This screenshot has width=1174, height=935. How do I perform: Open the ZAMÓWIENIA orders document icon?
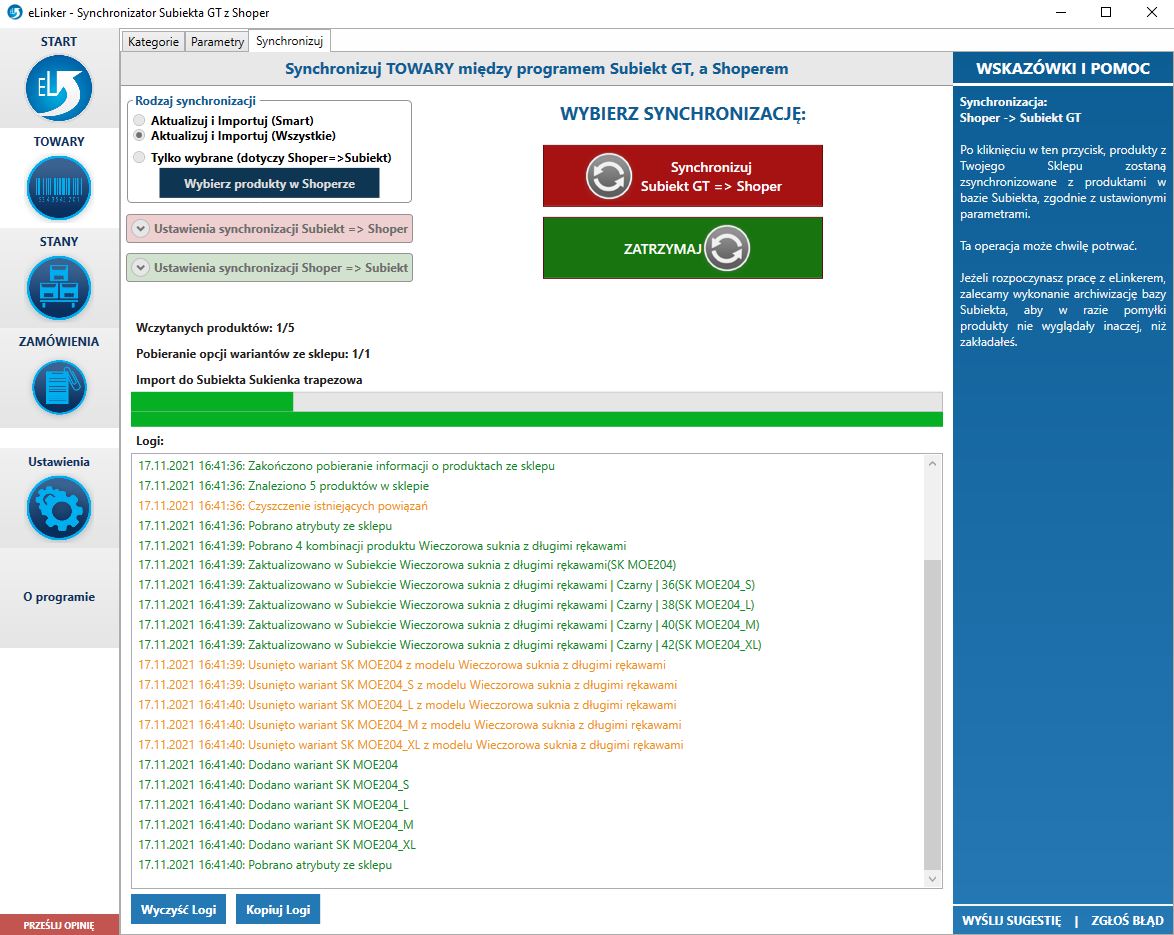pyautogui.click(x=59, y=387)
